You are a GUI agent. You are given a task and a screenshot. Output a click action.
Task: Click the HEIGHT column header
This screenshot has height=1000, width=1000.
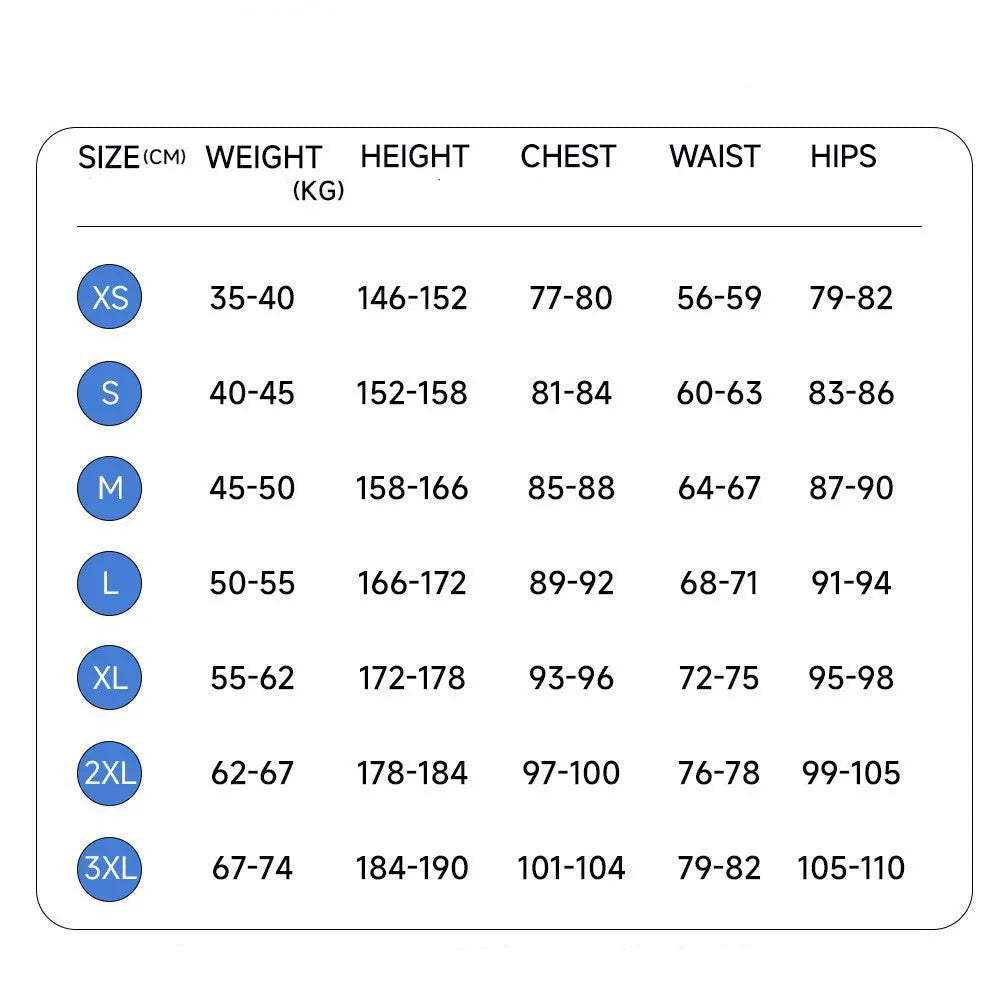tap(414, 157)
